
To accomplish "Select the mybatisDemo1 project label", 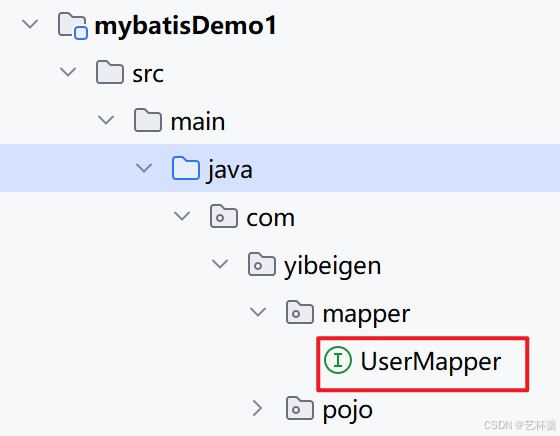I will (x=185, y=26).
